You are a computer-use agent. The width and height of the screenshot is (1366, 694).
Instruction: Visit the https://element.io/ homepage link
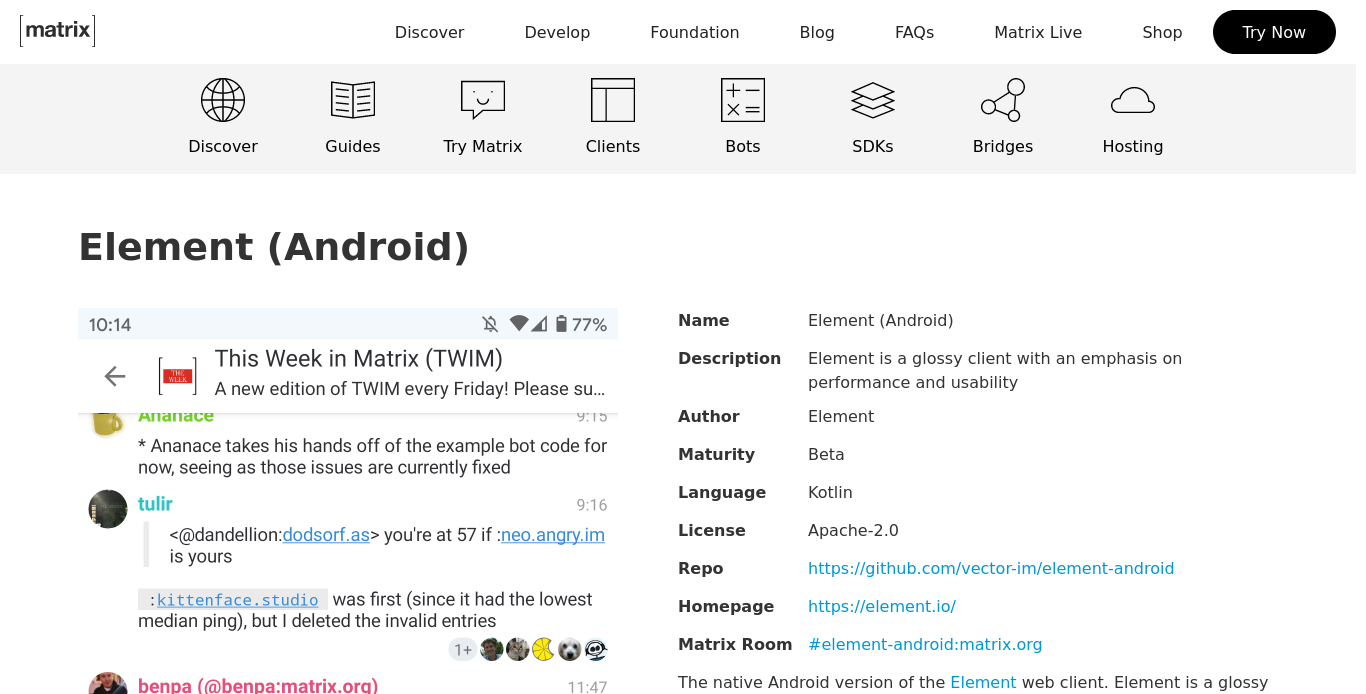[x=882, y=606]
